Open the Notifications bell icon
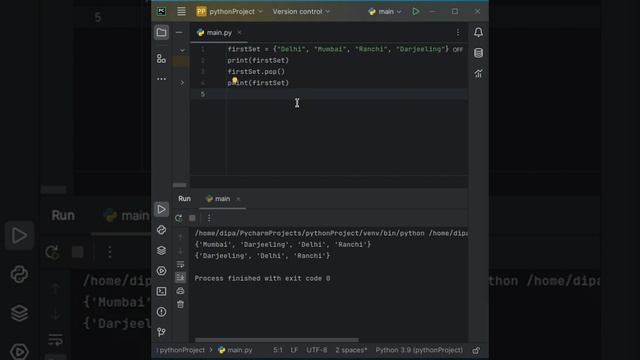Screen dimensions: 640x360 [x=478, y=32]
